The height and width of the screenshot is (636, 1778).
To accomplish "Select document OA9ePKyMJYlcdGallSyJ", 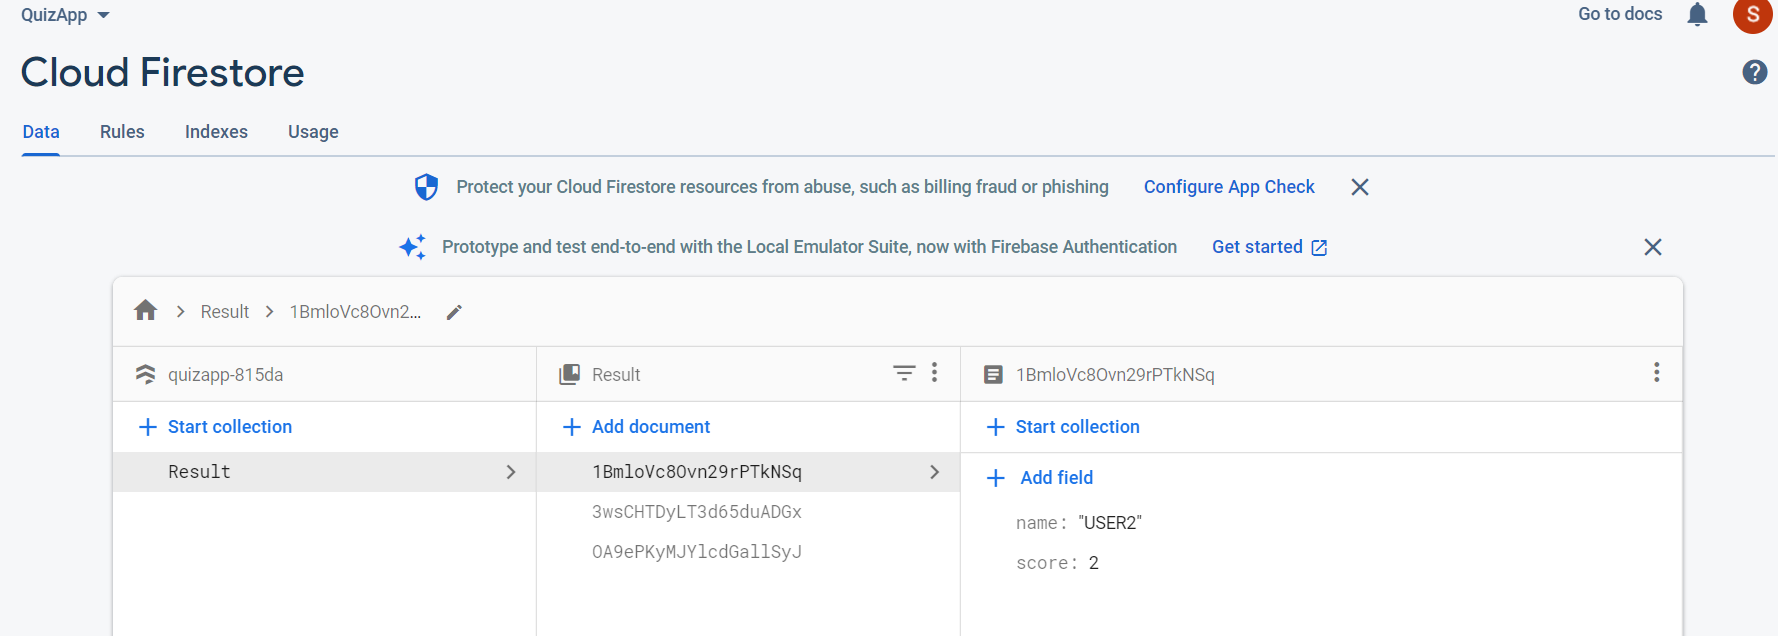I will click(697, 552).
